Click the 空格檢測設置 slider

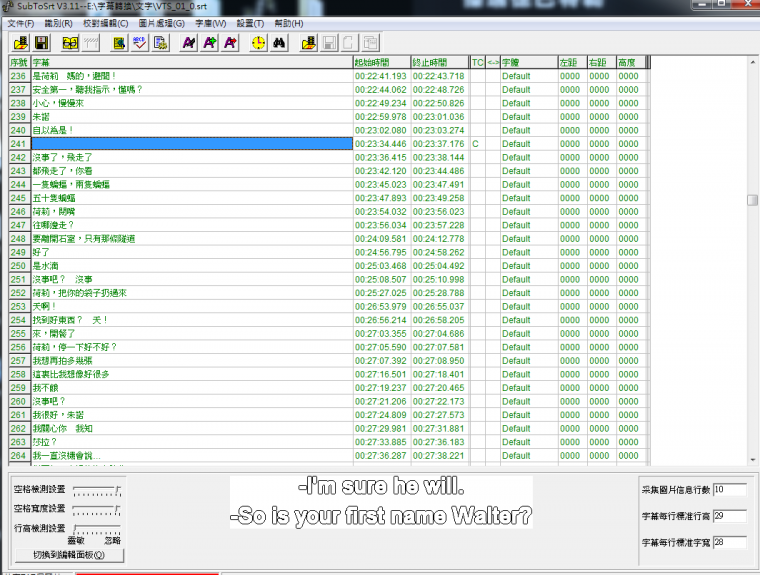point(96,491)
